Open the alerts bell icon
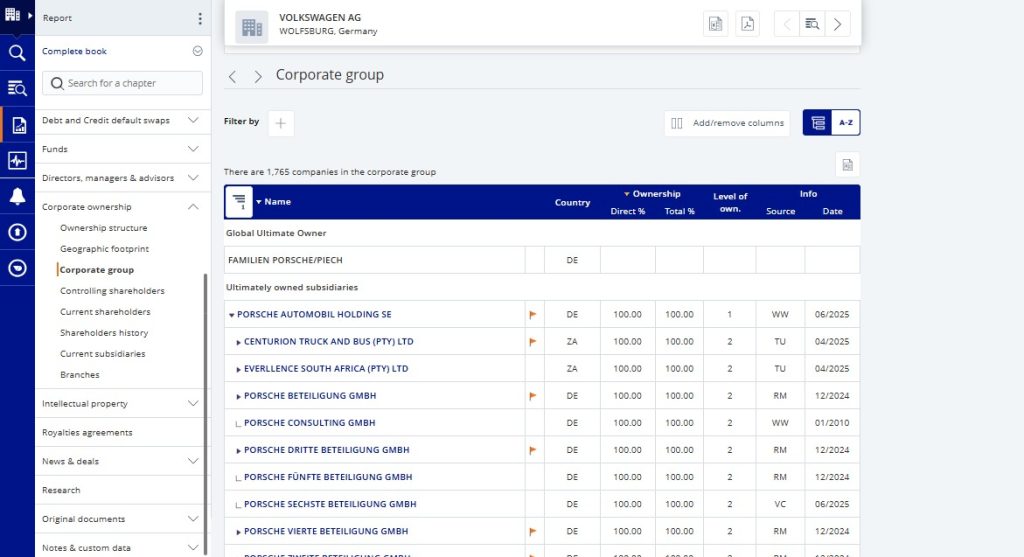 tap(17, 196)
